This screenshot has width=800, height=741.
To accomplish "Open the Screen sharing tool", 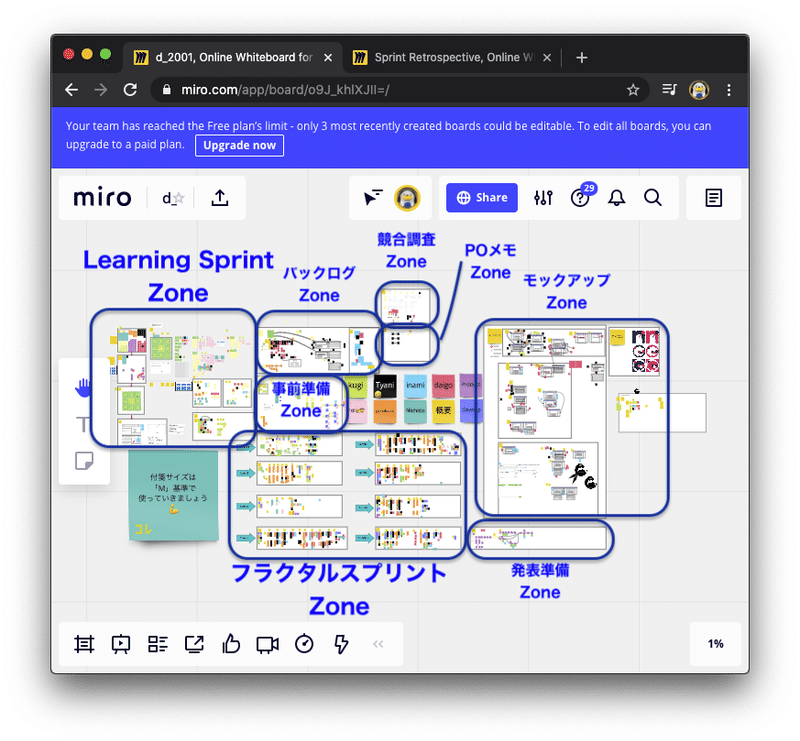I will point(194,644).
